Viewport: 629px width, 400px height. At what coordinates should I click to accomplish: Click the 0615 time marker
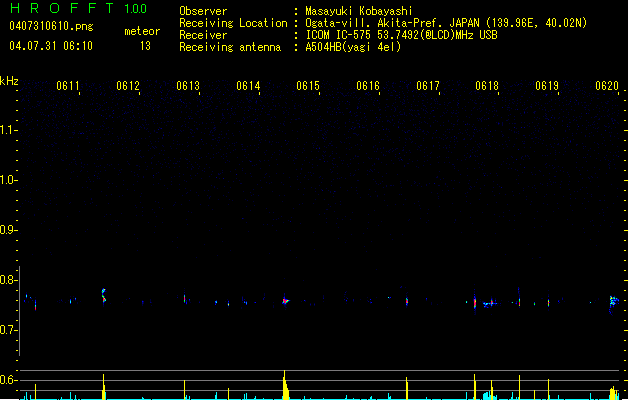[x=308, y=86]
